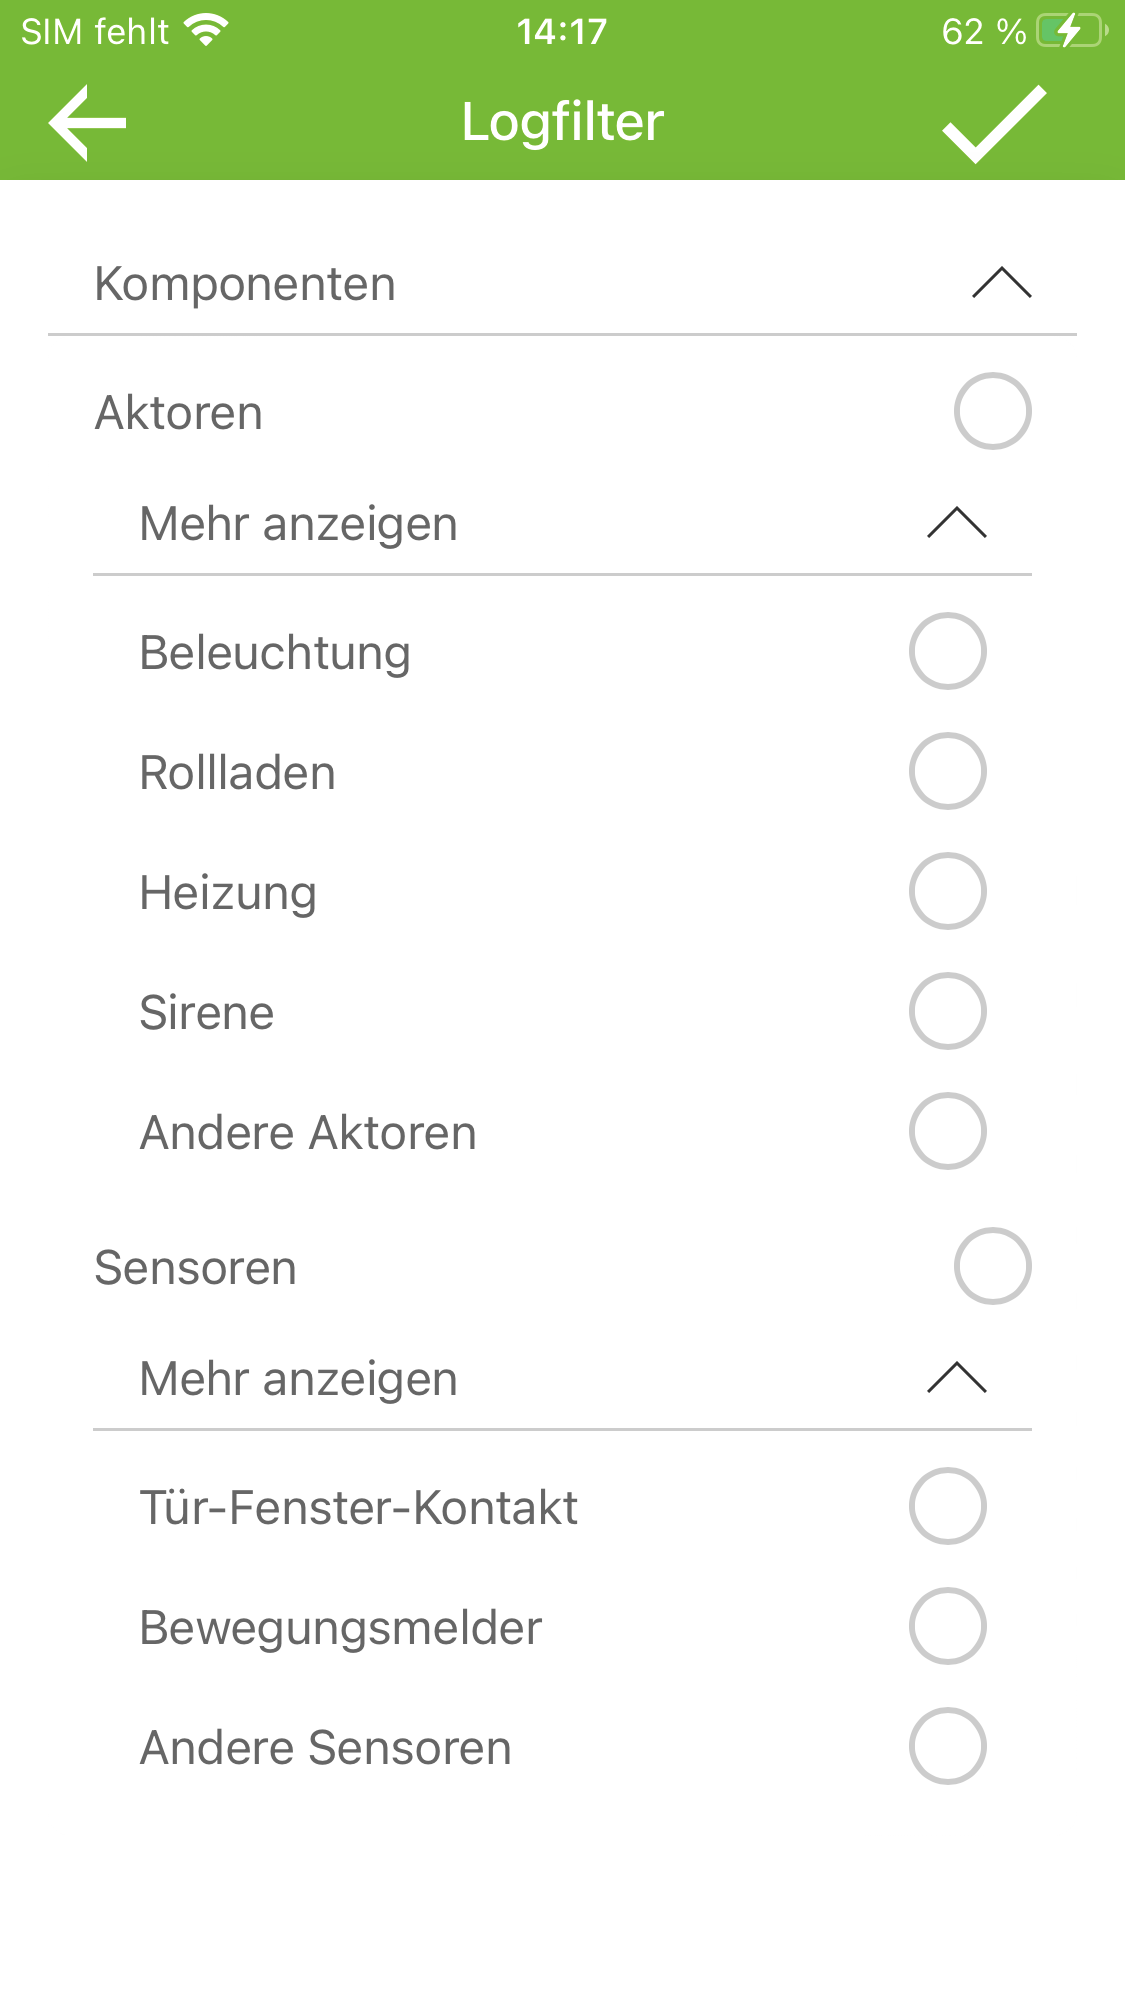1125x2001 pixels.
Task: Select the Sensoren radio button
Action: click(x=992, y=1266)
